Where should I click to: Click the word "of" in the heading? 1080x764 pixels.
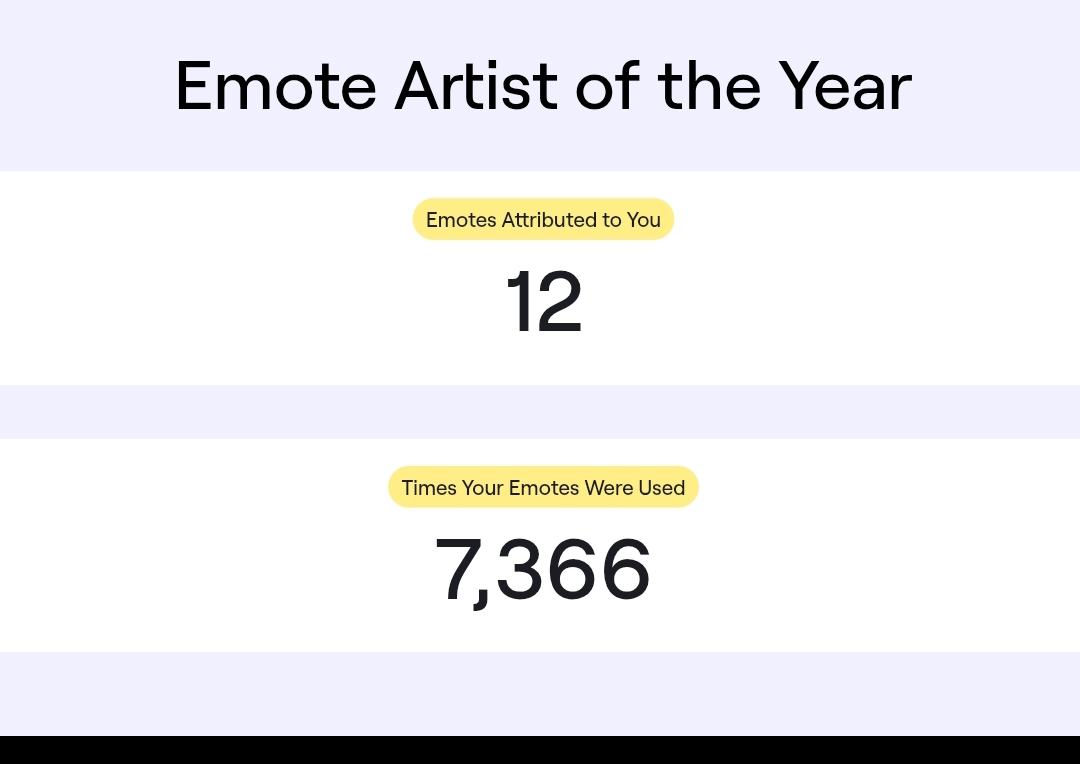coord(608,87)
